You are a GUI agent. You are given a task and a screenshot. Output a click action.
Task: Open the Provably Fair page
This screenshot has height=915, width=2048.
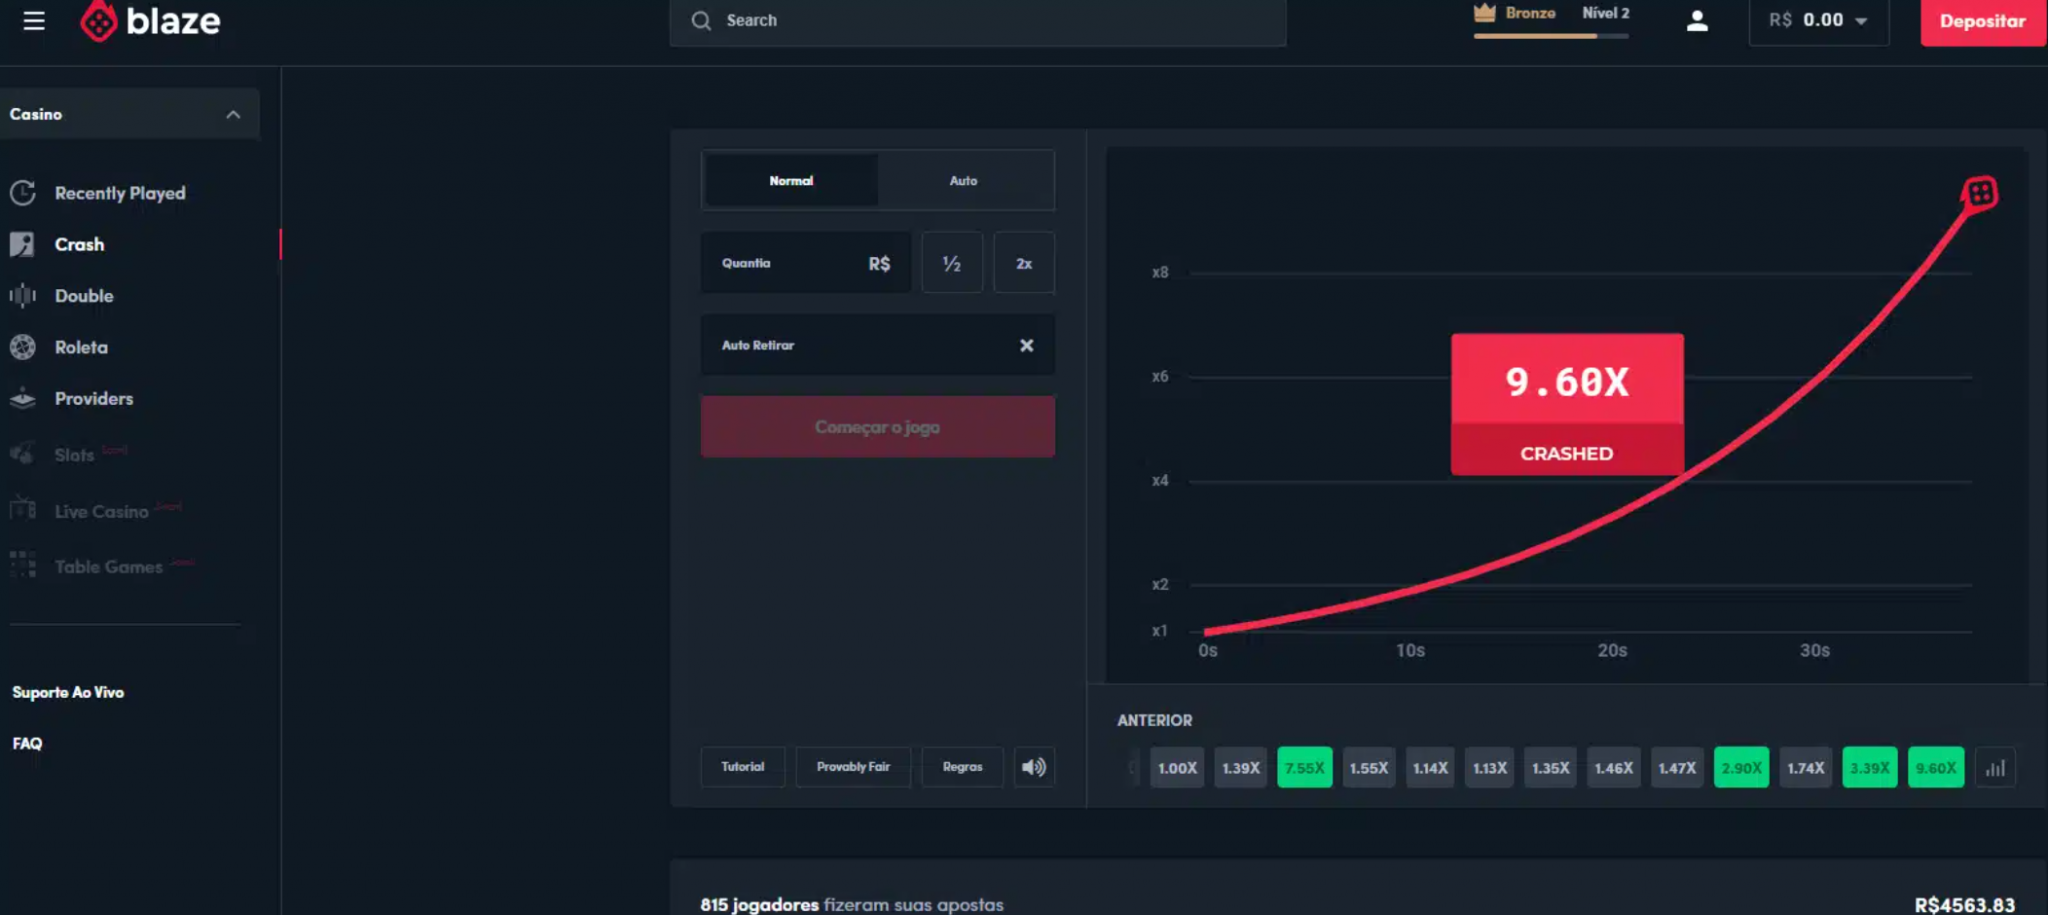tap(852, 767)
